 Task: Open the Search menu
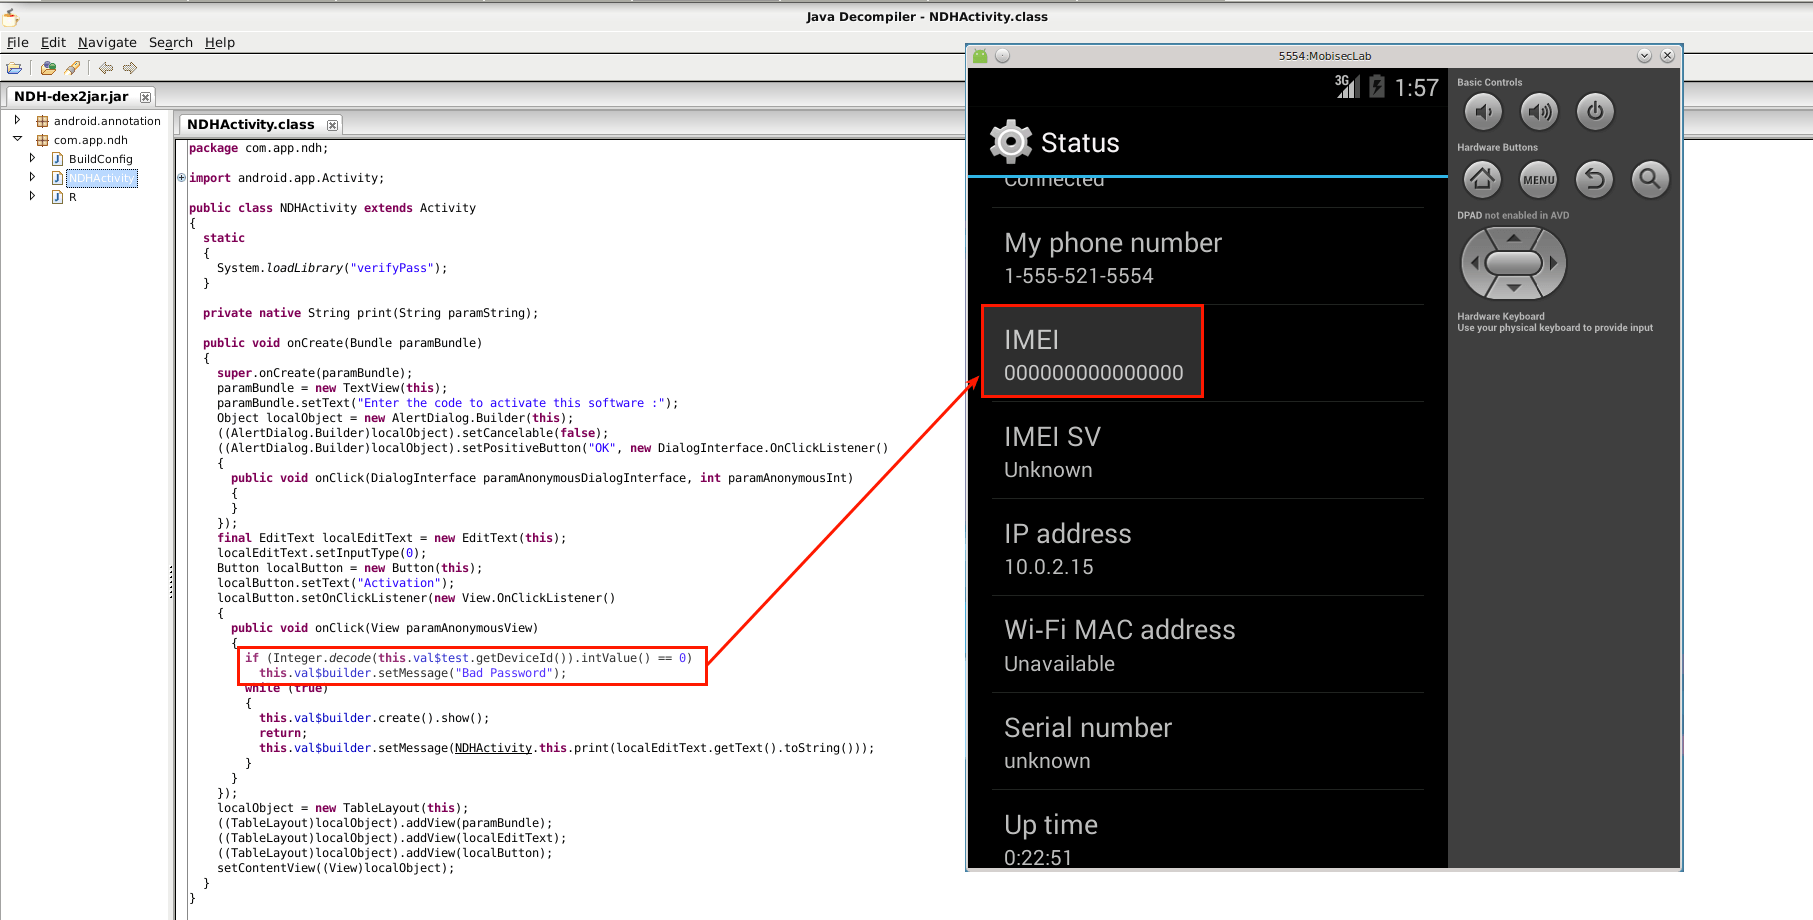(x=170, y=42)
